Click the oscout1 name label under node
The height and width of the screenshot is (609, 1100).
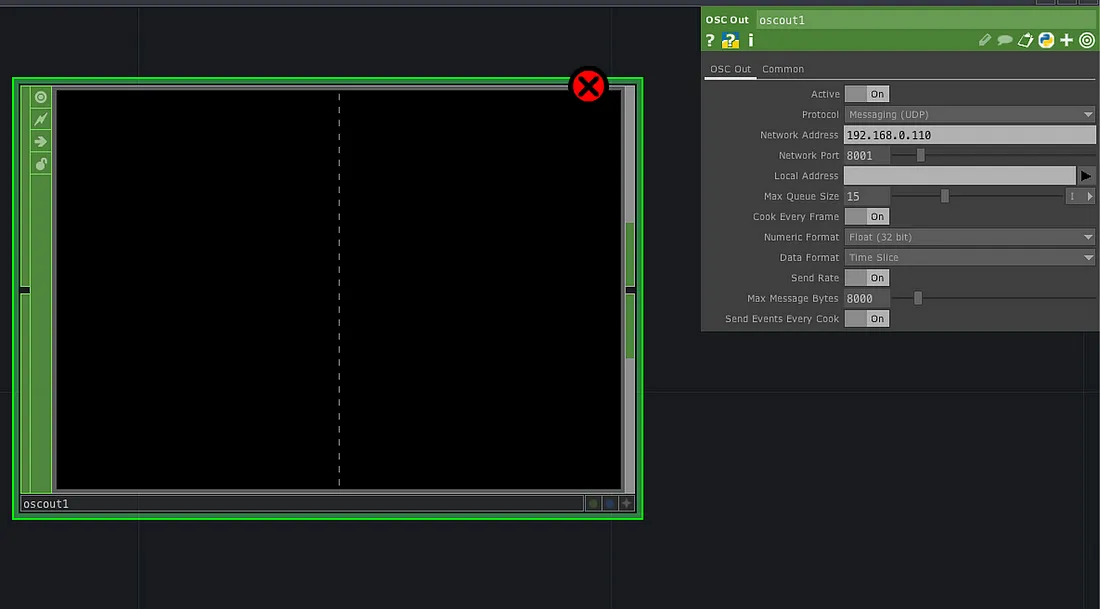tap(302, 503)
